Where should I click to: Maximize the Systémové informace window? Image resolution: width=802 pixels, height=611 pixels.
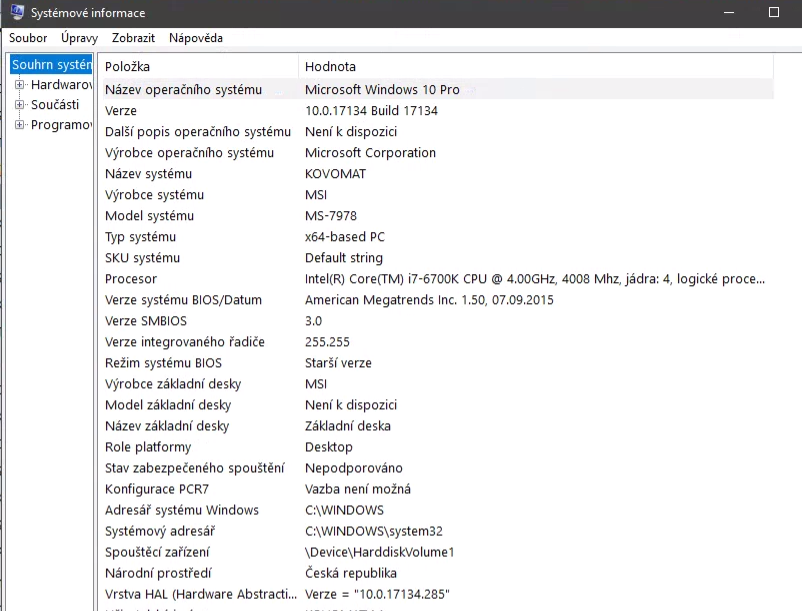[773, 13]
